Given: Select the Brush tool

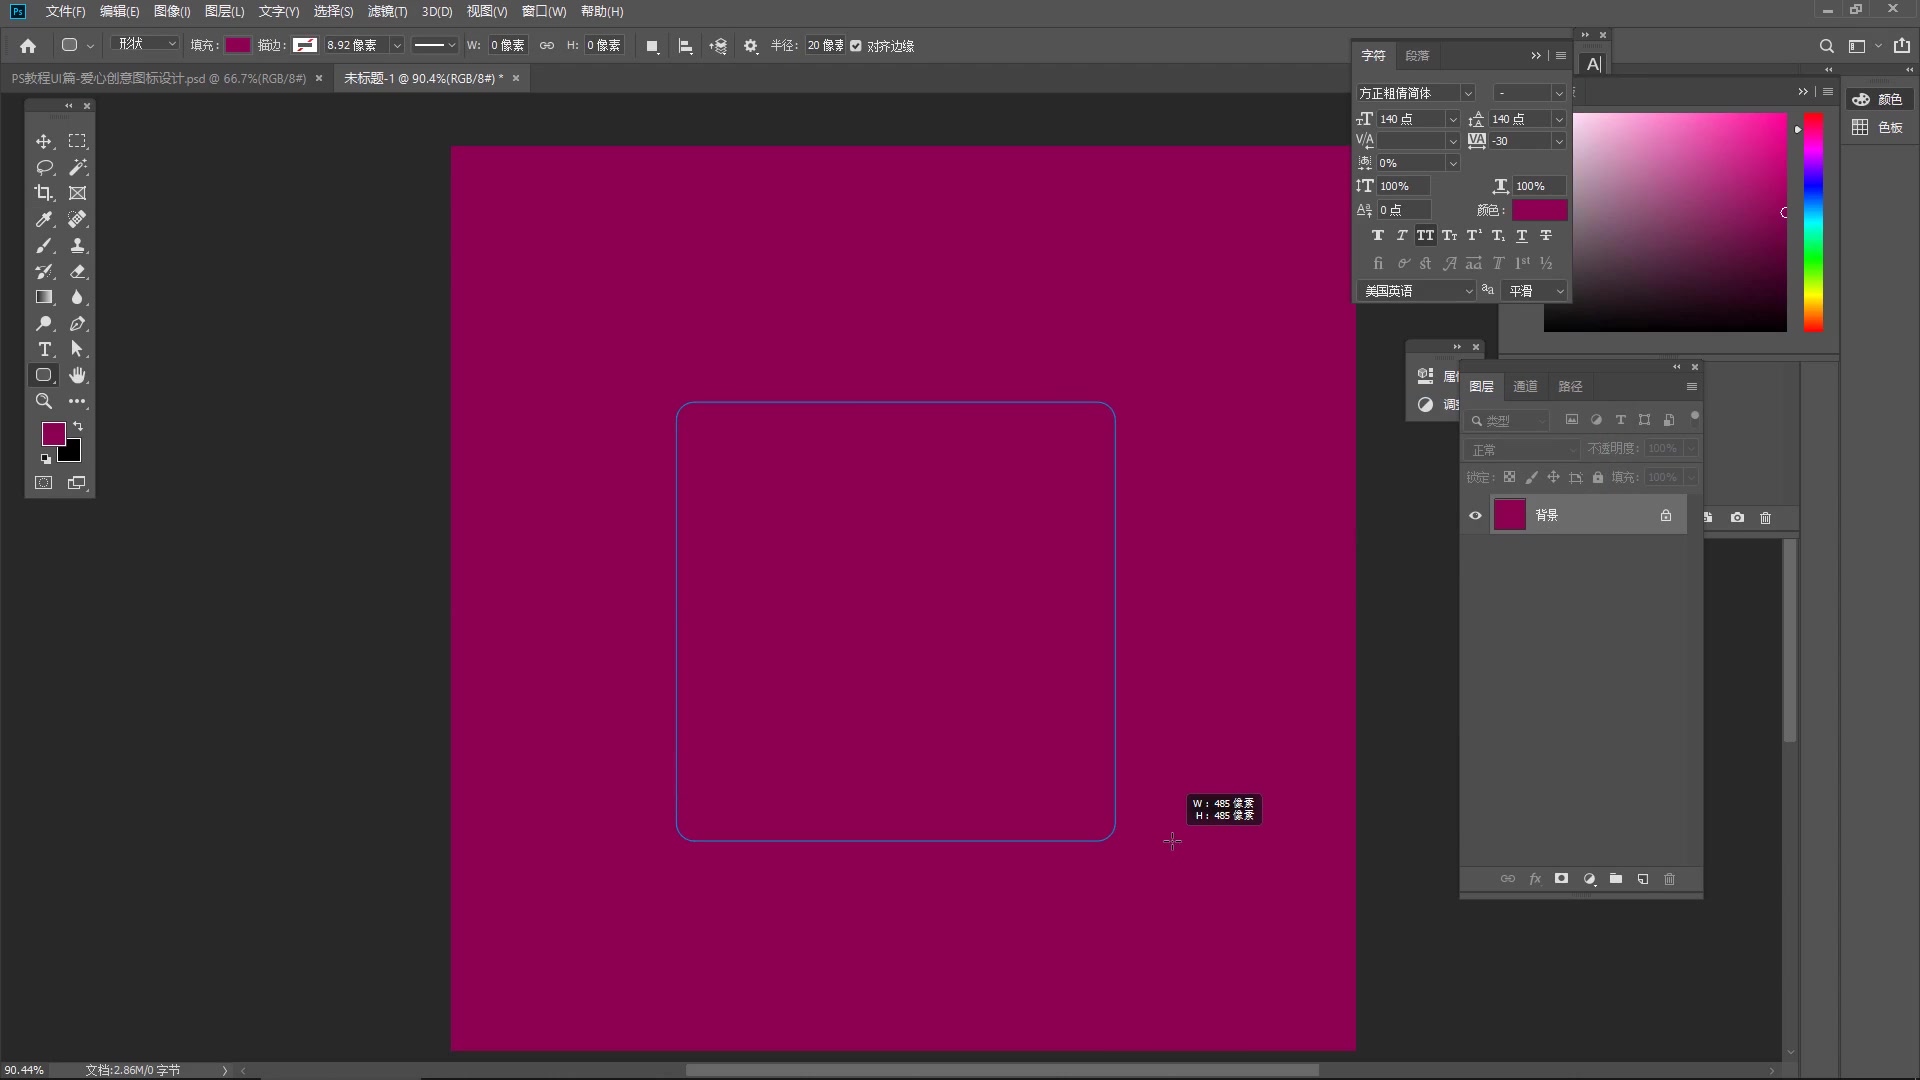Looking at the screenshot, I should coord(44,246).
